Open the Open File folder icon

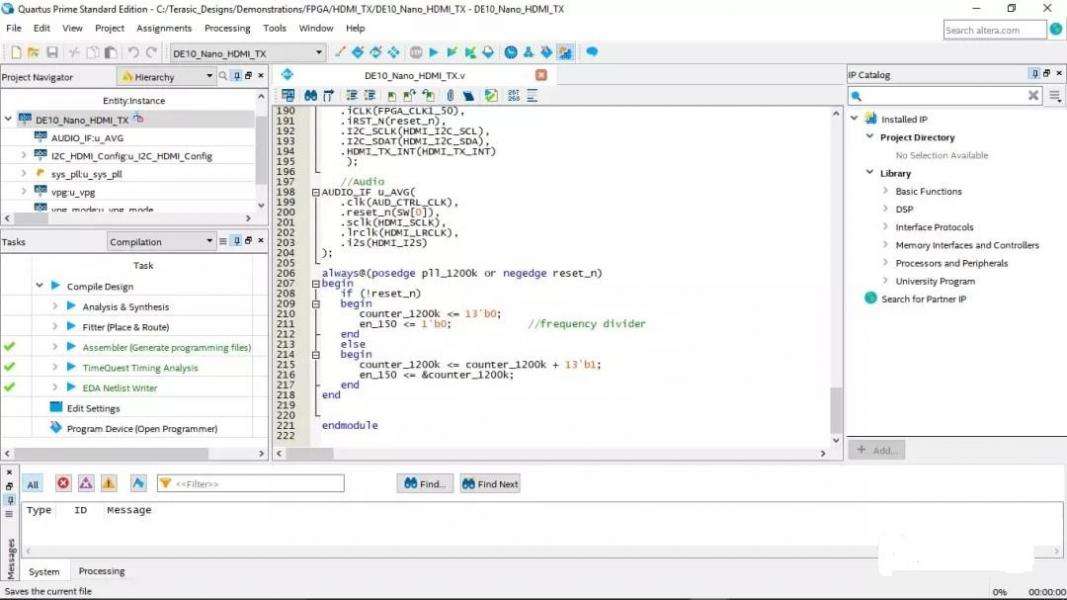33,53
